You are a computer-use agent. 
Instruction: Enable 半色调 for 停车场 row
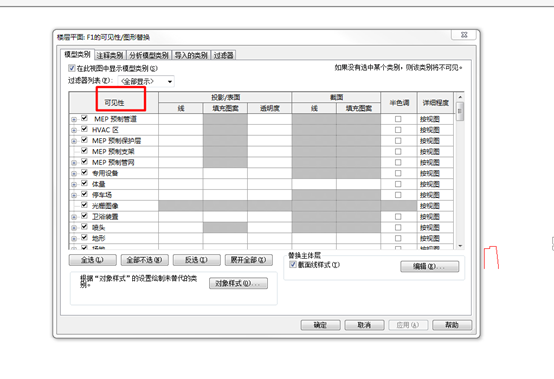coord(398,195)
